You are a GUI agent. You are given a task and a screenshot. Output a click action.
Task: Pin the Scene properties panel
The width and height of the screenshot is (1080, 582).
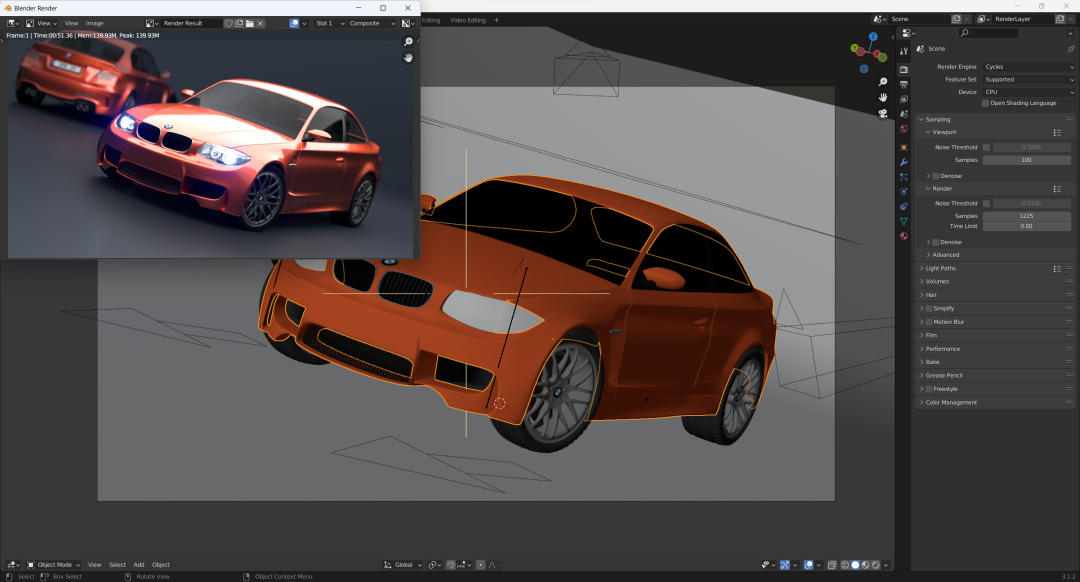1070,49
